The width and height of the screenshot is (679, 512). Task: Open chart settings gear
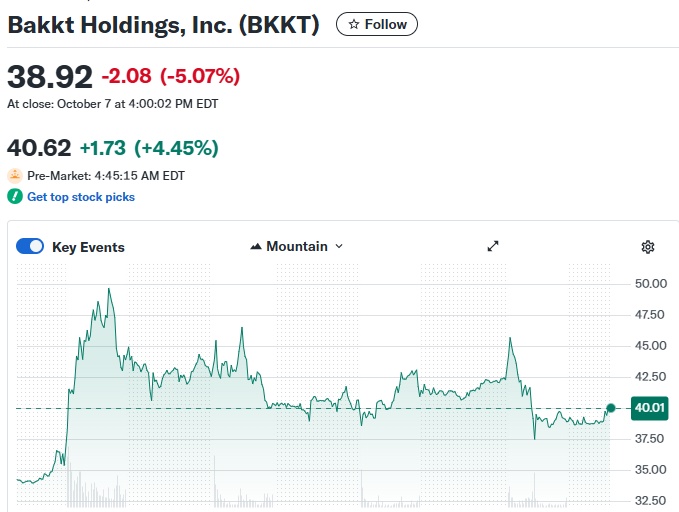(x=648, y=247)
